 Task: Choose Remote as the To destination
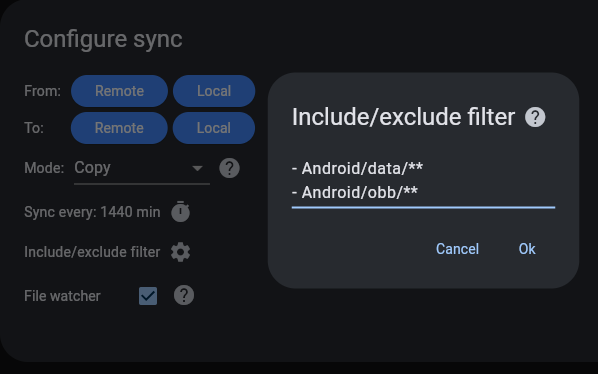click(x=119, y=128)
